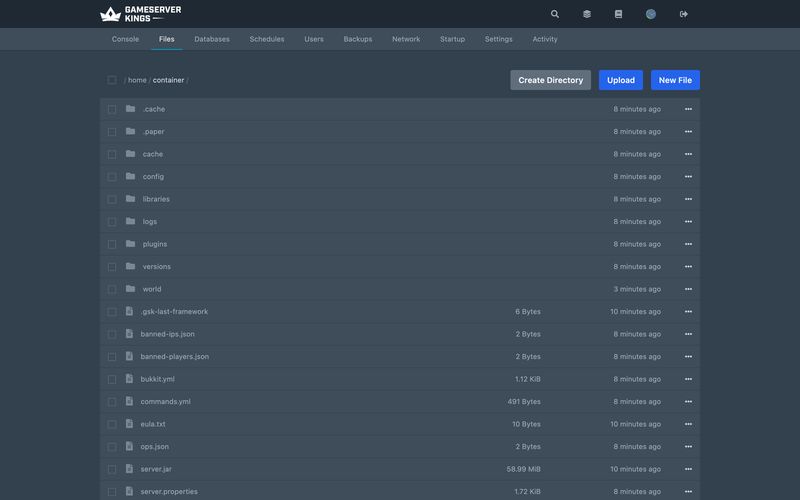Tick the bukkit.yml checkbox

(112, 379)
